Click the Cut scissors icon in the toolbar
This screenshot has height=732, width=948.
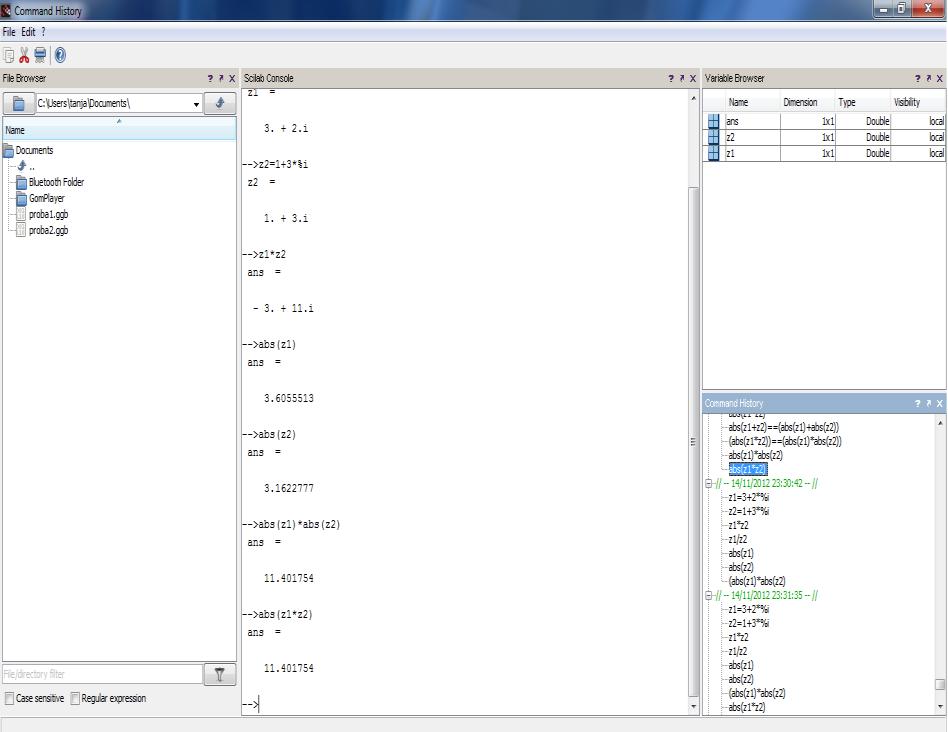click(x=24, y=56)
